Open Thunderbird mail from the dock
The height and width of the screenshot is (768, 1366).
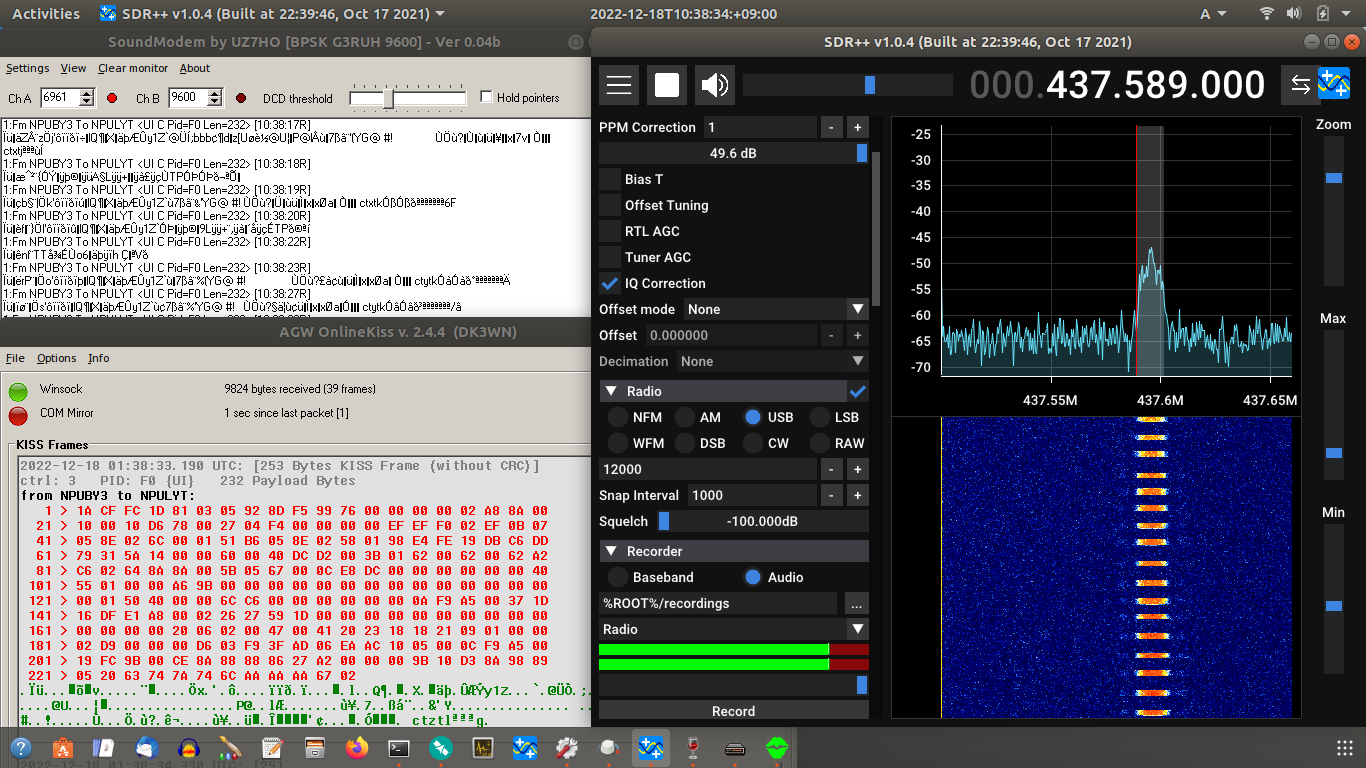tap(146, 748)
